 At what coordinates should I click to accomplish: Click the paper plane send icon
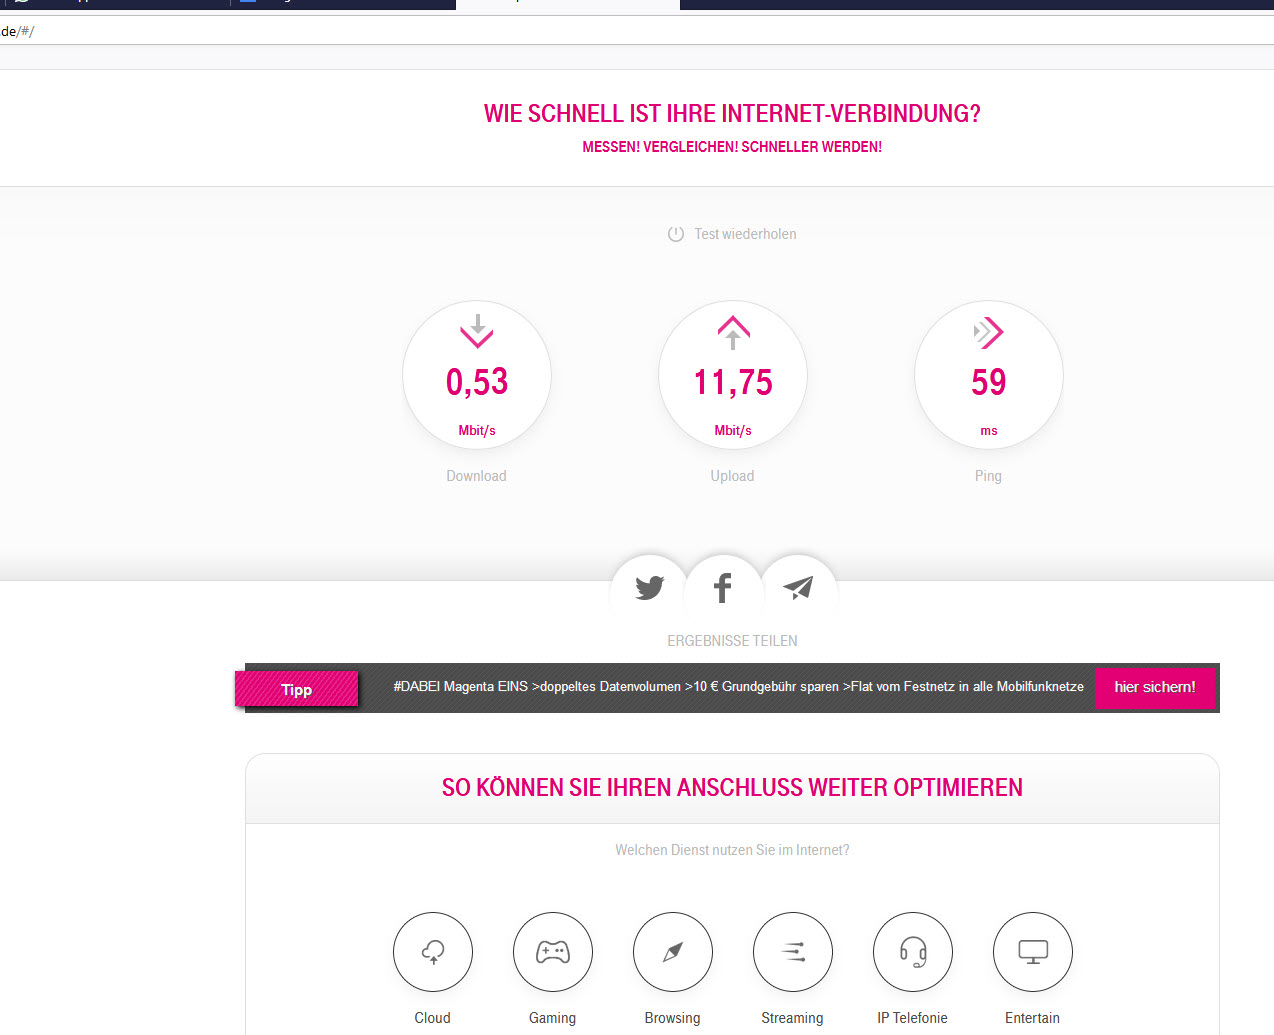coord(798,588)
